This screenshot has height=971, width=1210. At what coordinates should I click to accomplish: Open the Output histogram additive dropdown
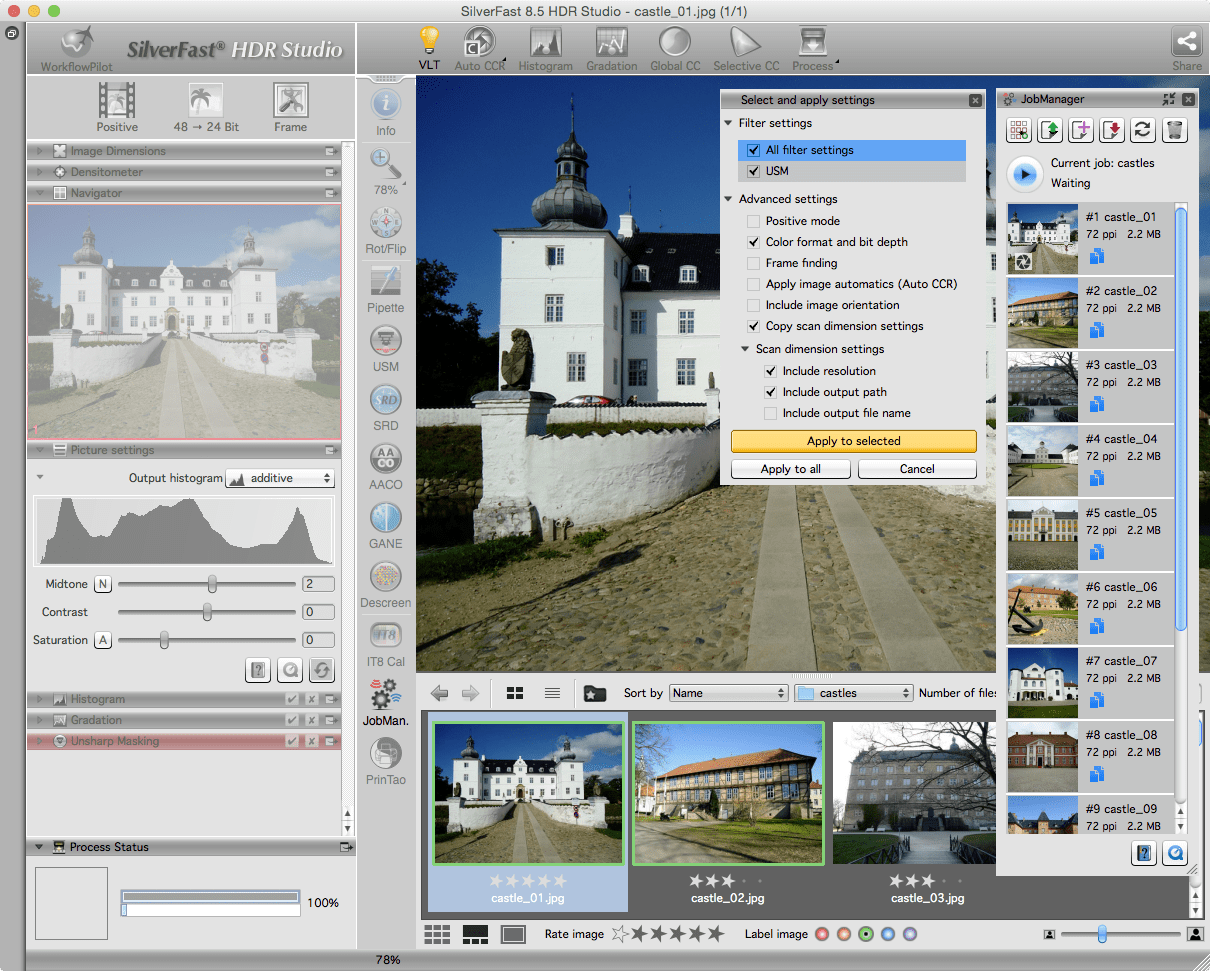click(x=279, y=479)
